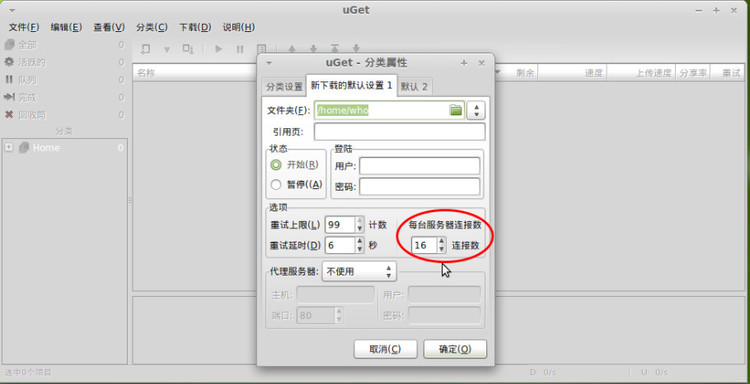This screenshot has width=750, height=384.
Task: Open the 文件(F) menu
Action: [24, 27]
